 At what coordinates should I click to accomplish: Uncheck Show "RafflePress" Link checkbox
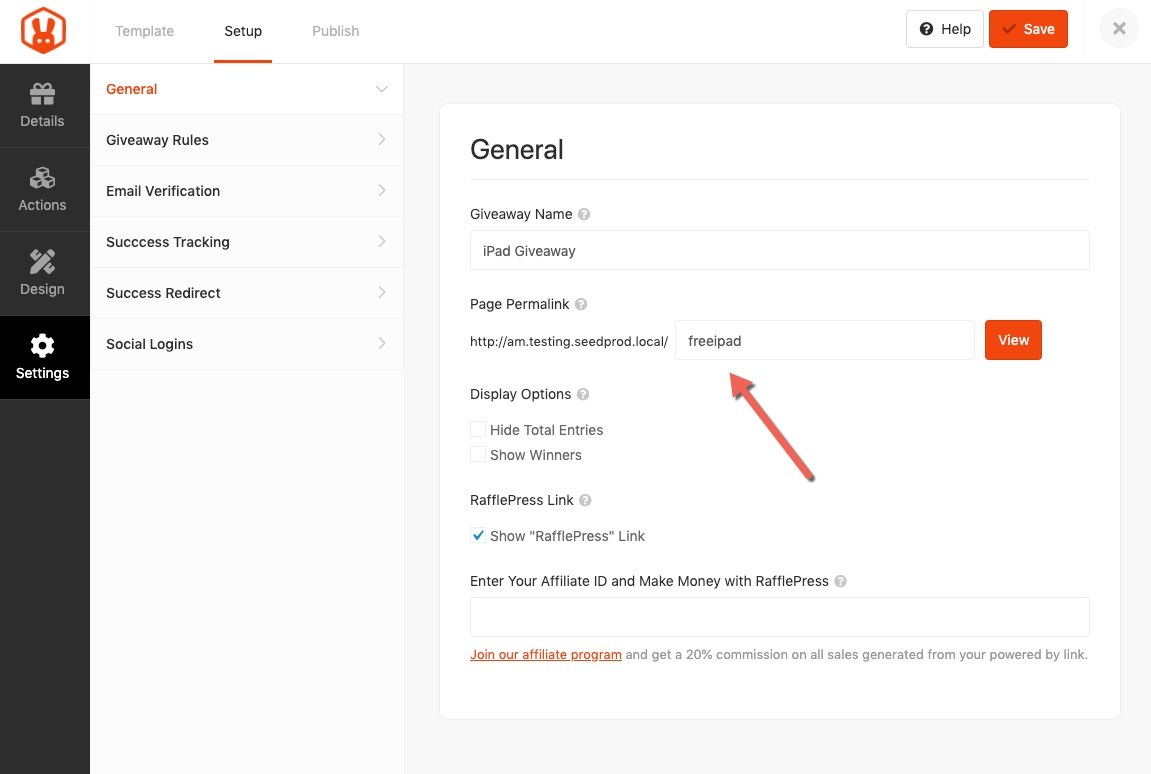[478, 535]
